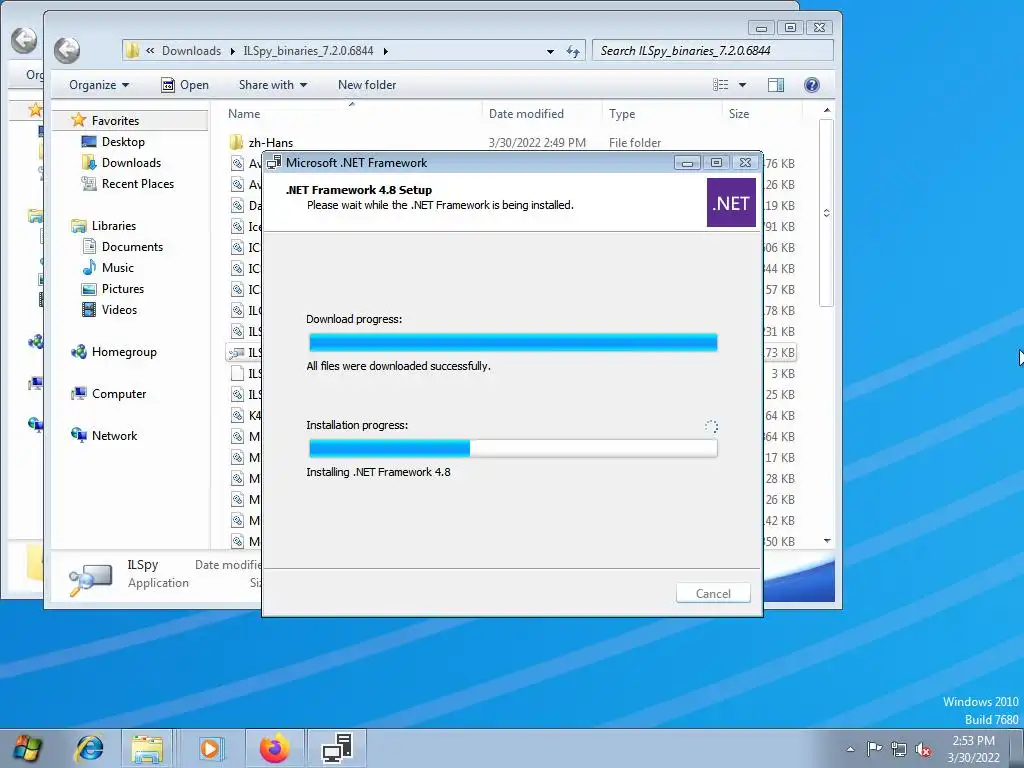Viewport: 1024px width, 768px height.
Task: Open Firefox from the taskbar
Action: coord(274,748)
